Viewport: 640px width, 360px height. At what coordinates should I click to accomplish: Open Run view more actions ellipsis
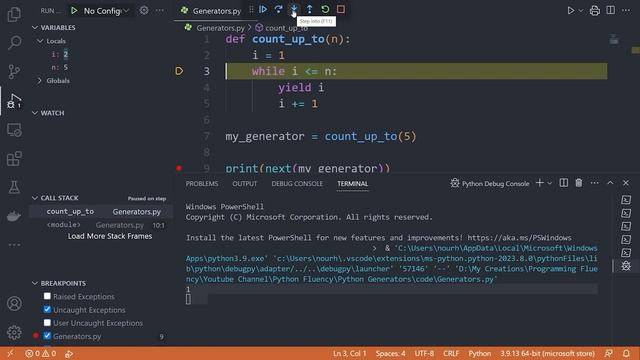pos(160,10)
